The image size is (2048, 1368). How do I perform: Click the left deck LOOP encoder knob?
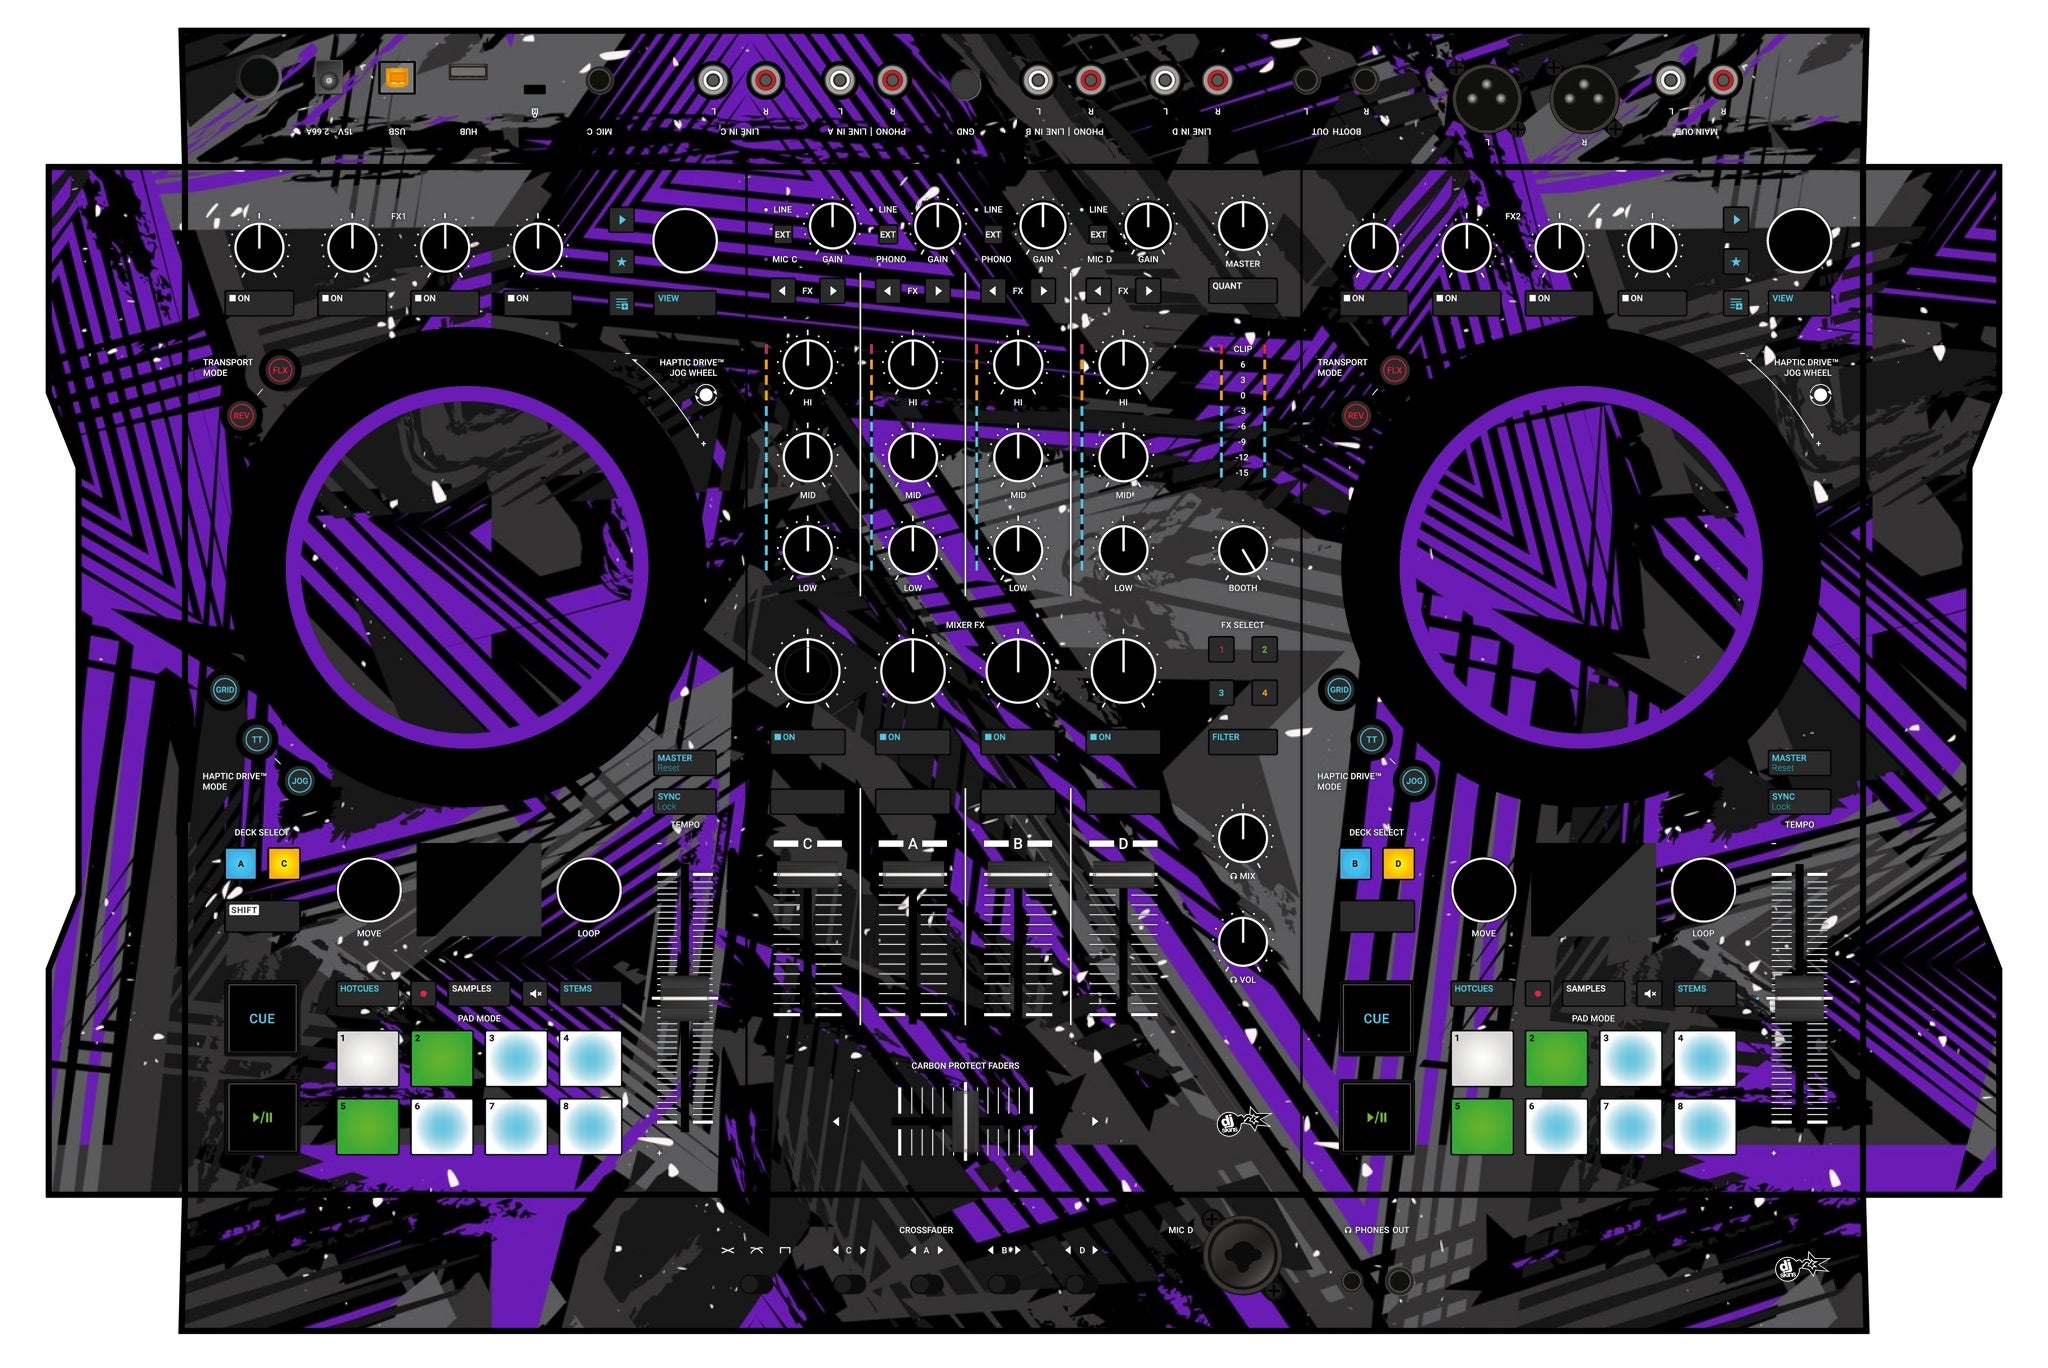tap(588, 890)
